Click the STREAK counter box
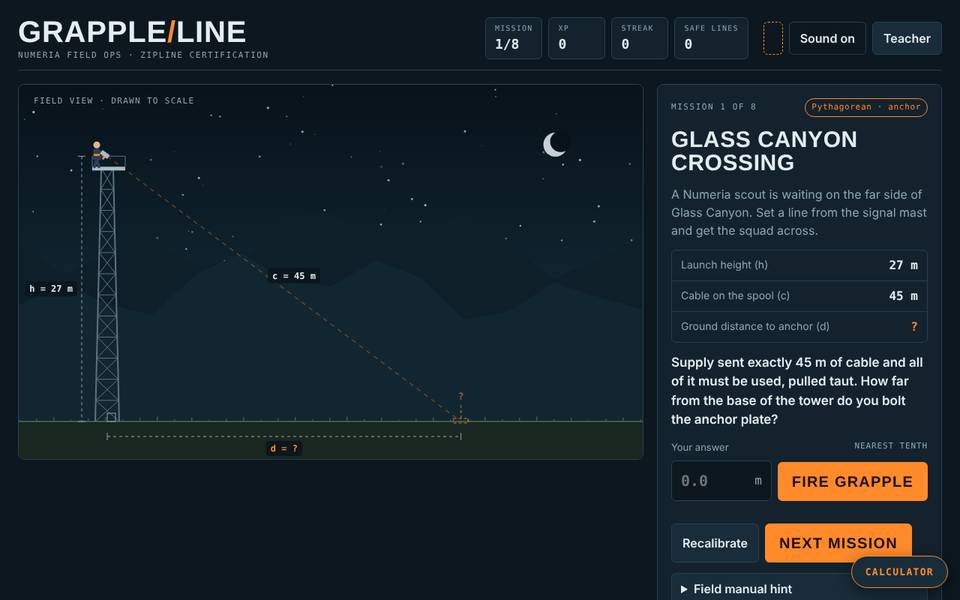960x600 pixels. (639, 38)
